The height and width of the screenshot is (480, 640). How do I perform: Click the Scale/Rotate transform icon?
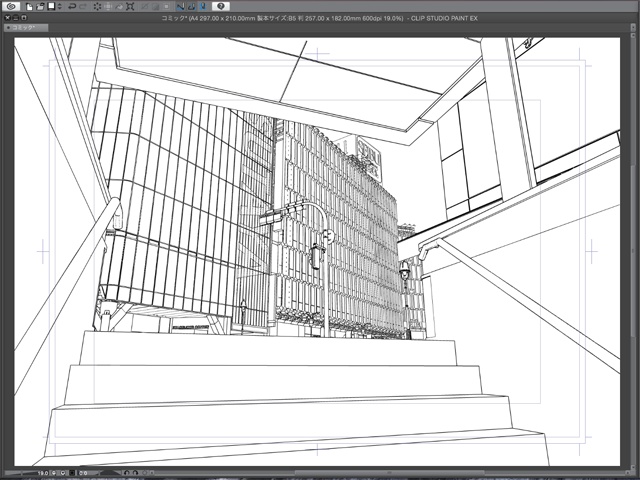tap(130, 6)
